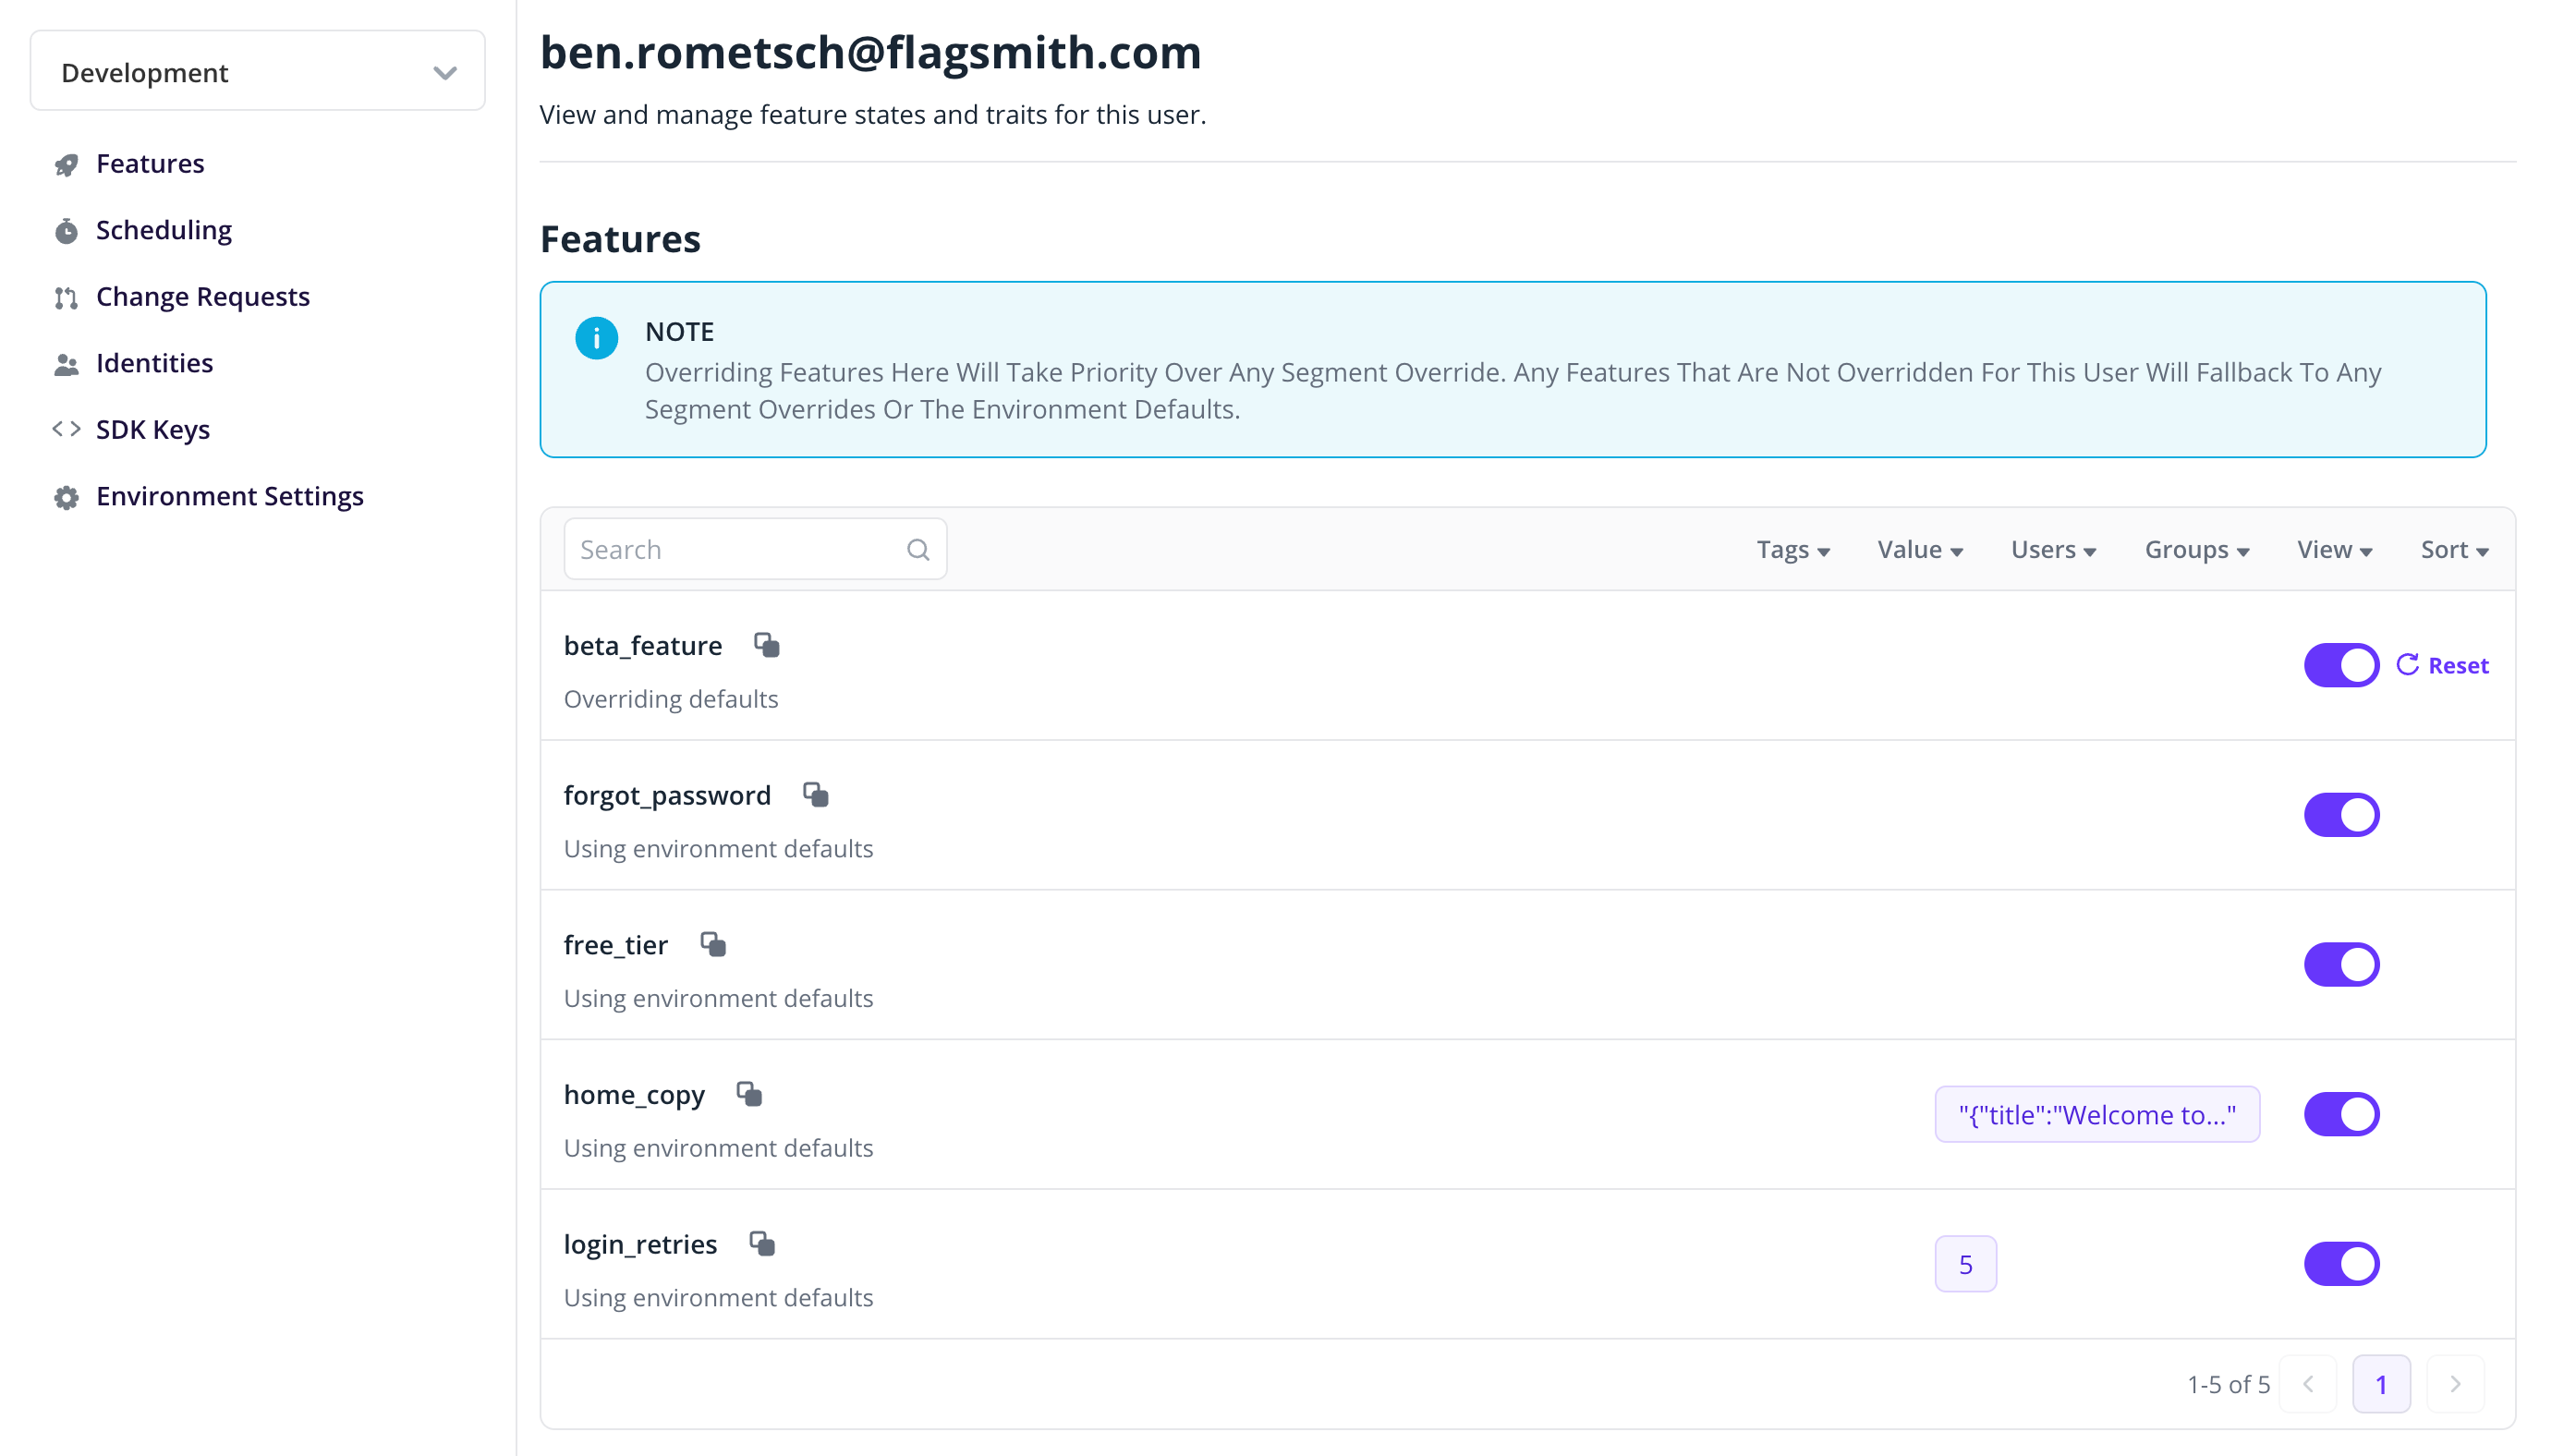Copy the free_tier feature name

(x=713, y=944)
